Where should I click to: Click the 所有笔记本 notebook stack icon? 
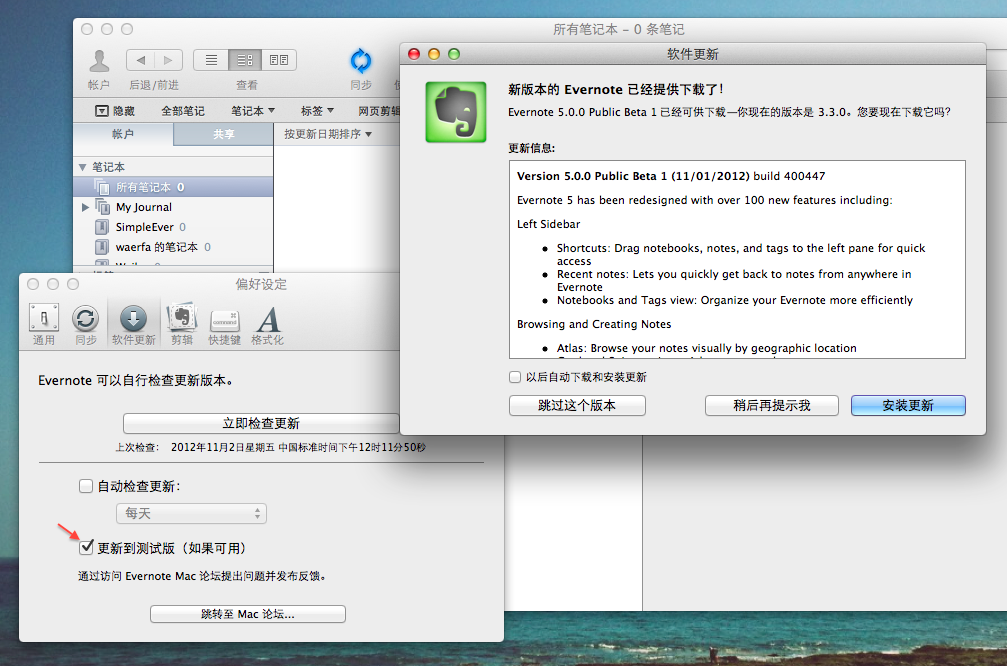pos(102,187)
